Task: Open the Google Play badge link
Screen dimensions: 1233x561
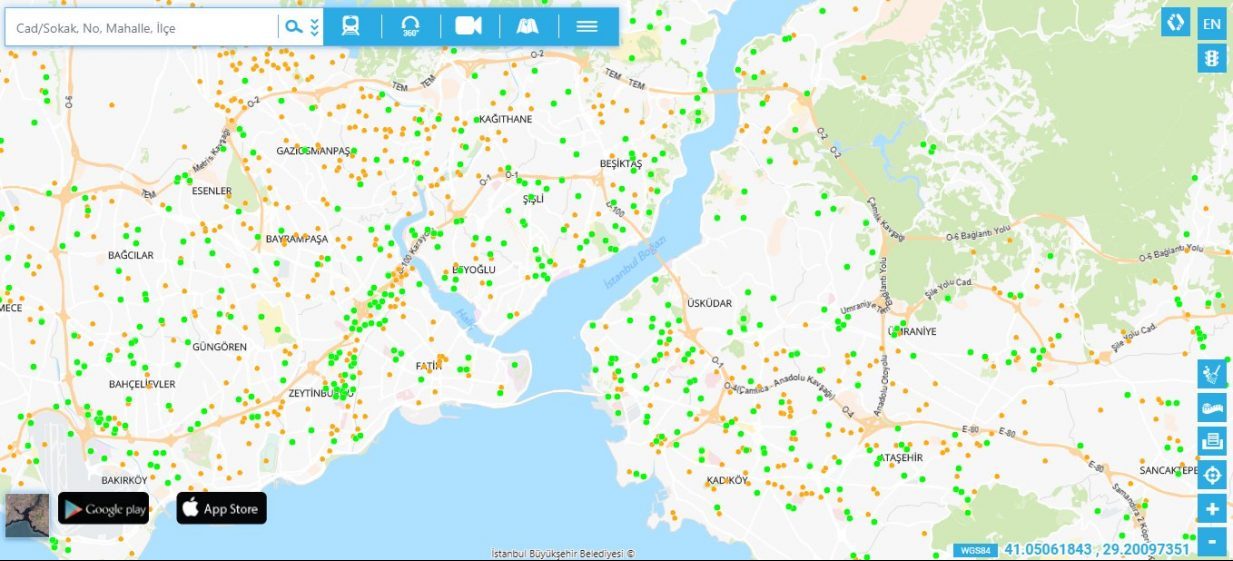Action: tap(103, 508)
